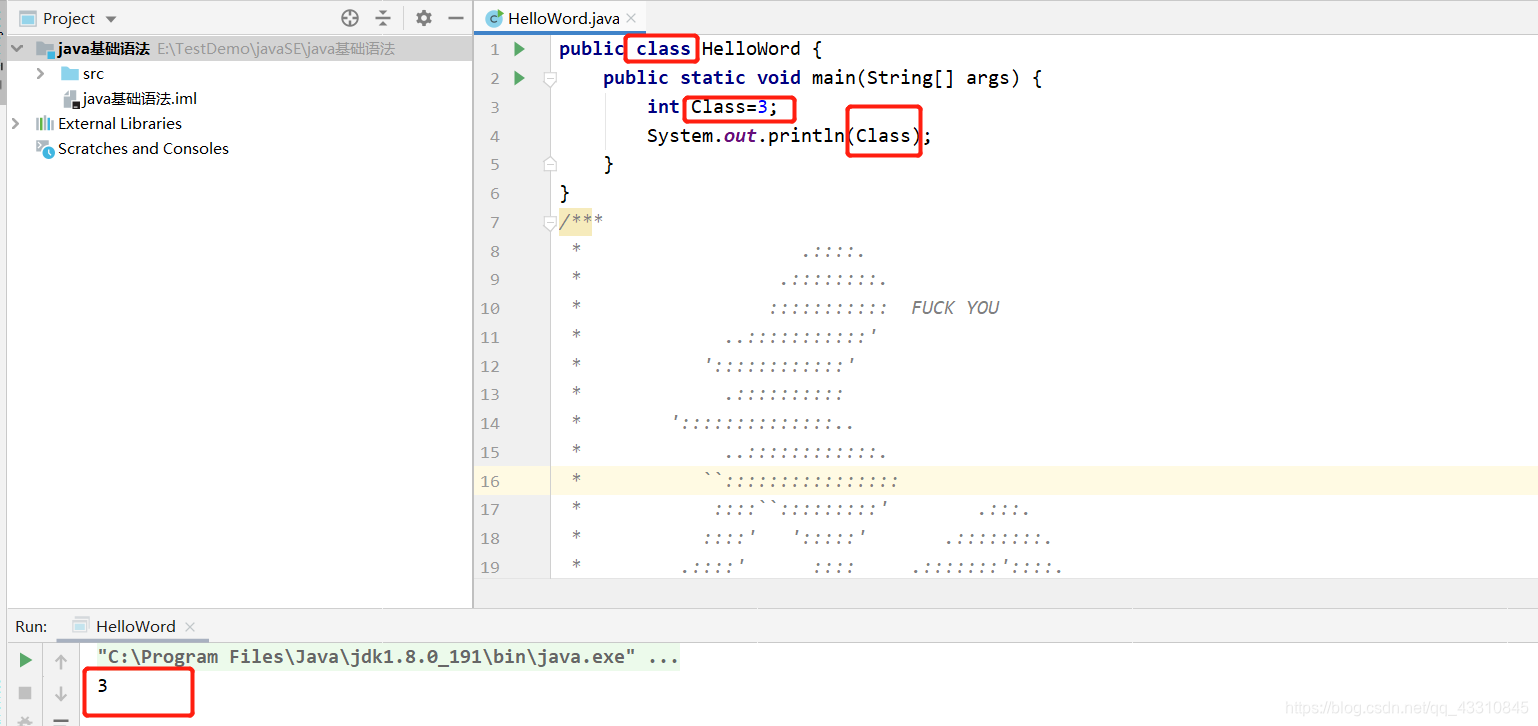Click the main method name
The width and height of the screenshot is (1538, 726).
[x=834, y=78]
